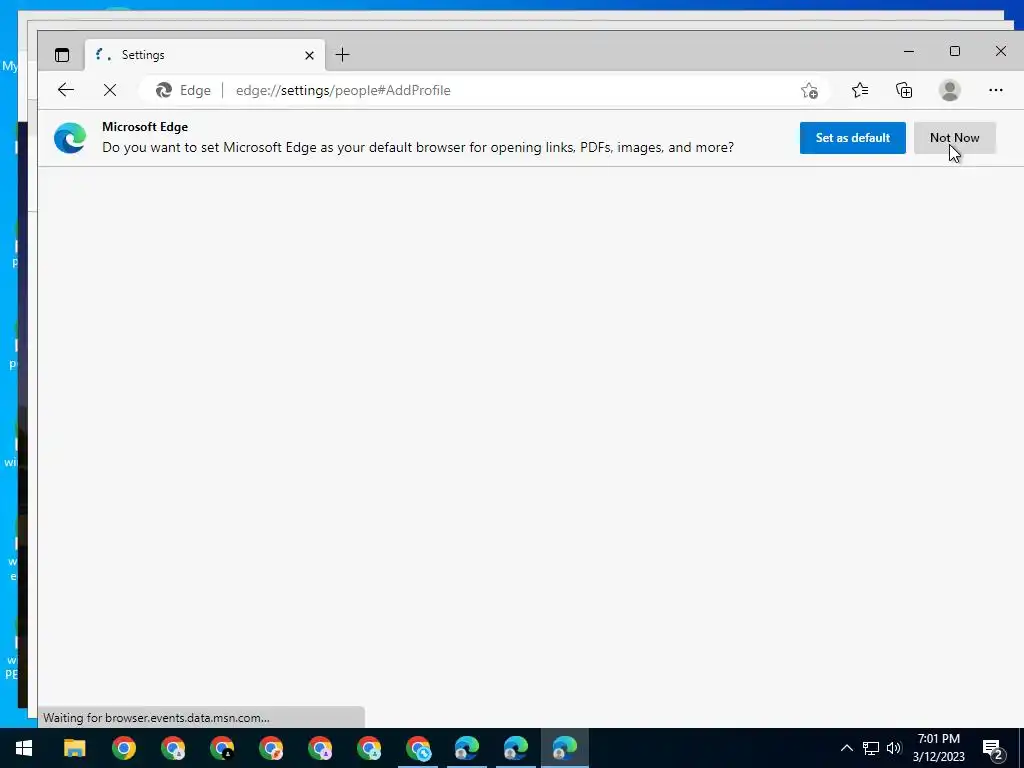Open the tab actions menu icon
The image size is (1024, 768).
[x=62, y=55]
